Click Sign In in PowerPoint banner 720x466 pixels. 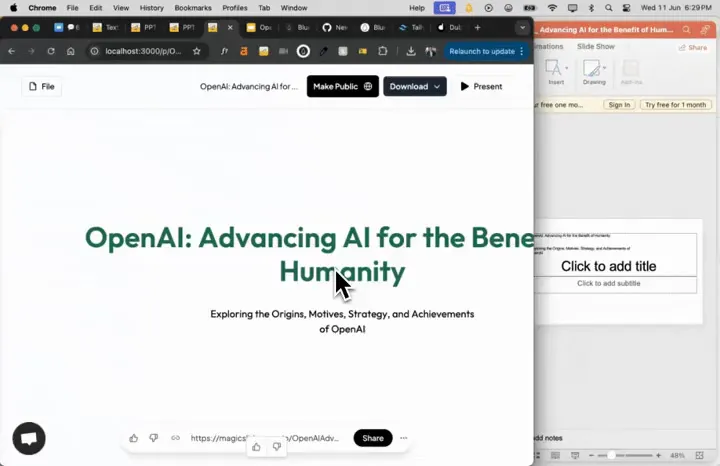619,104
